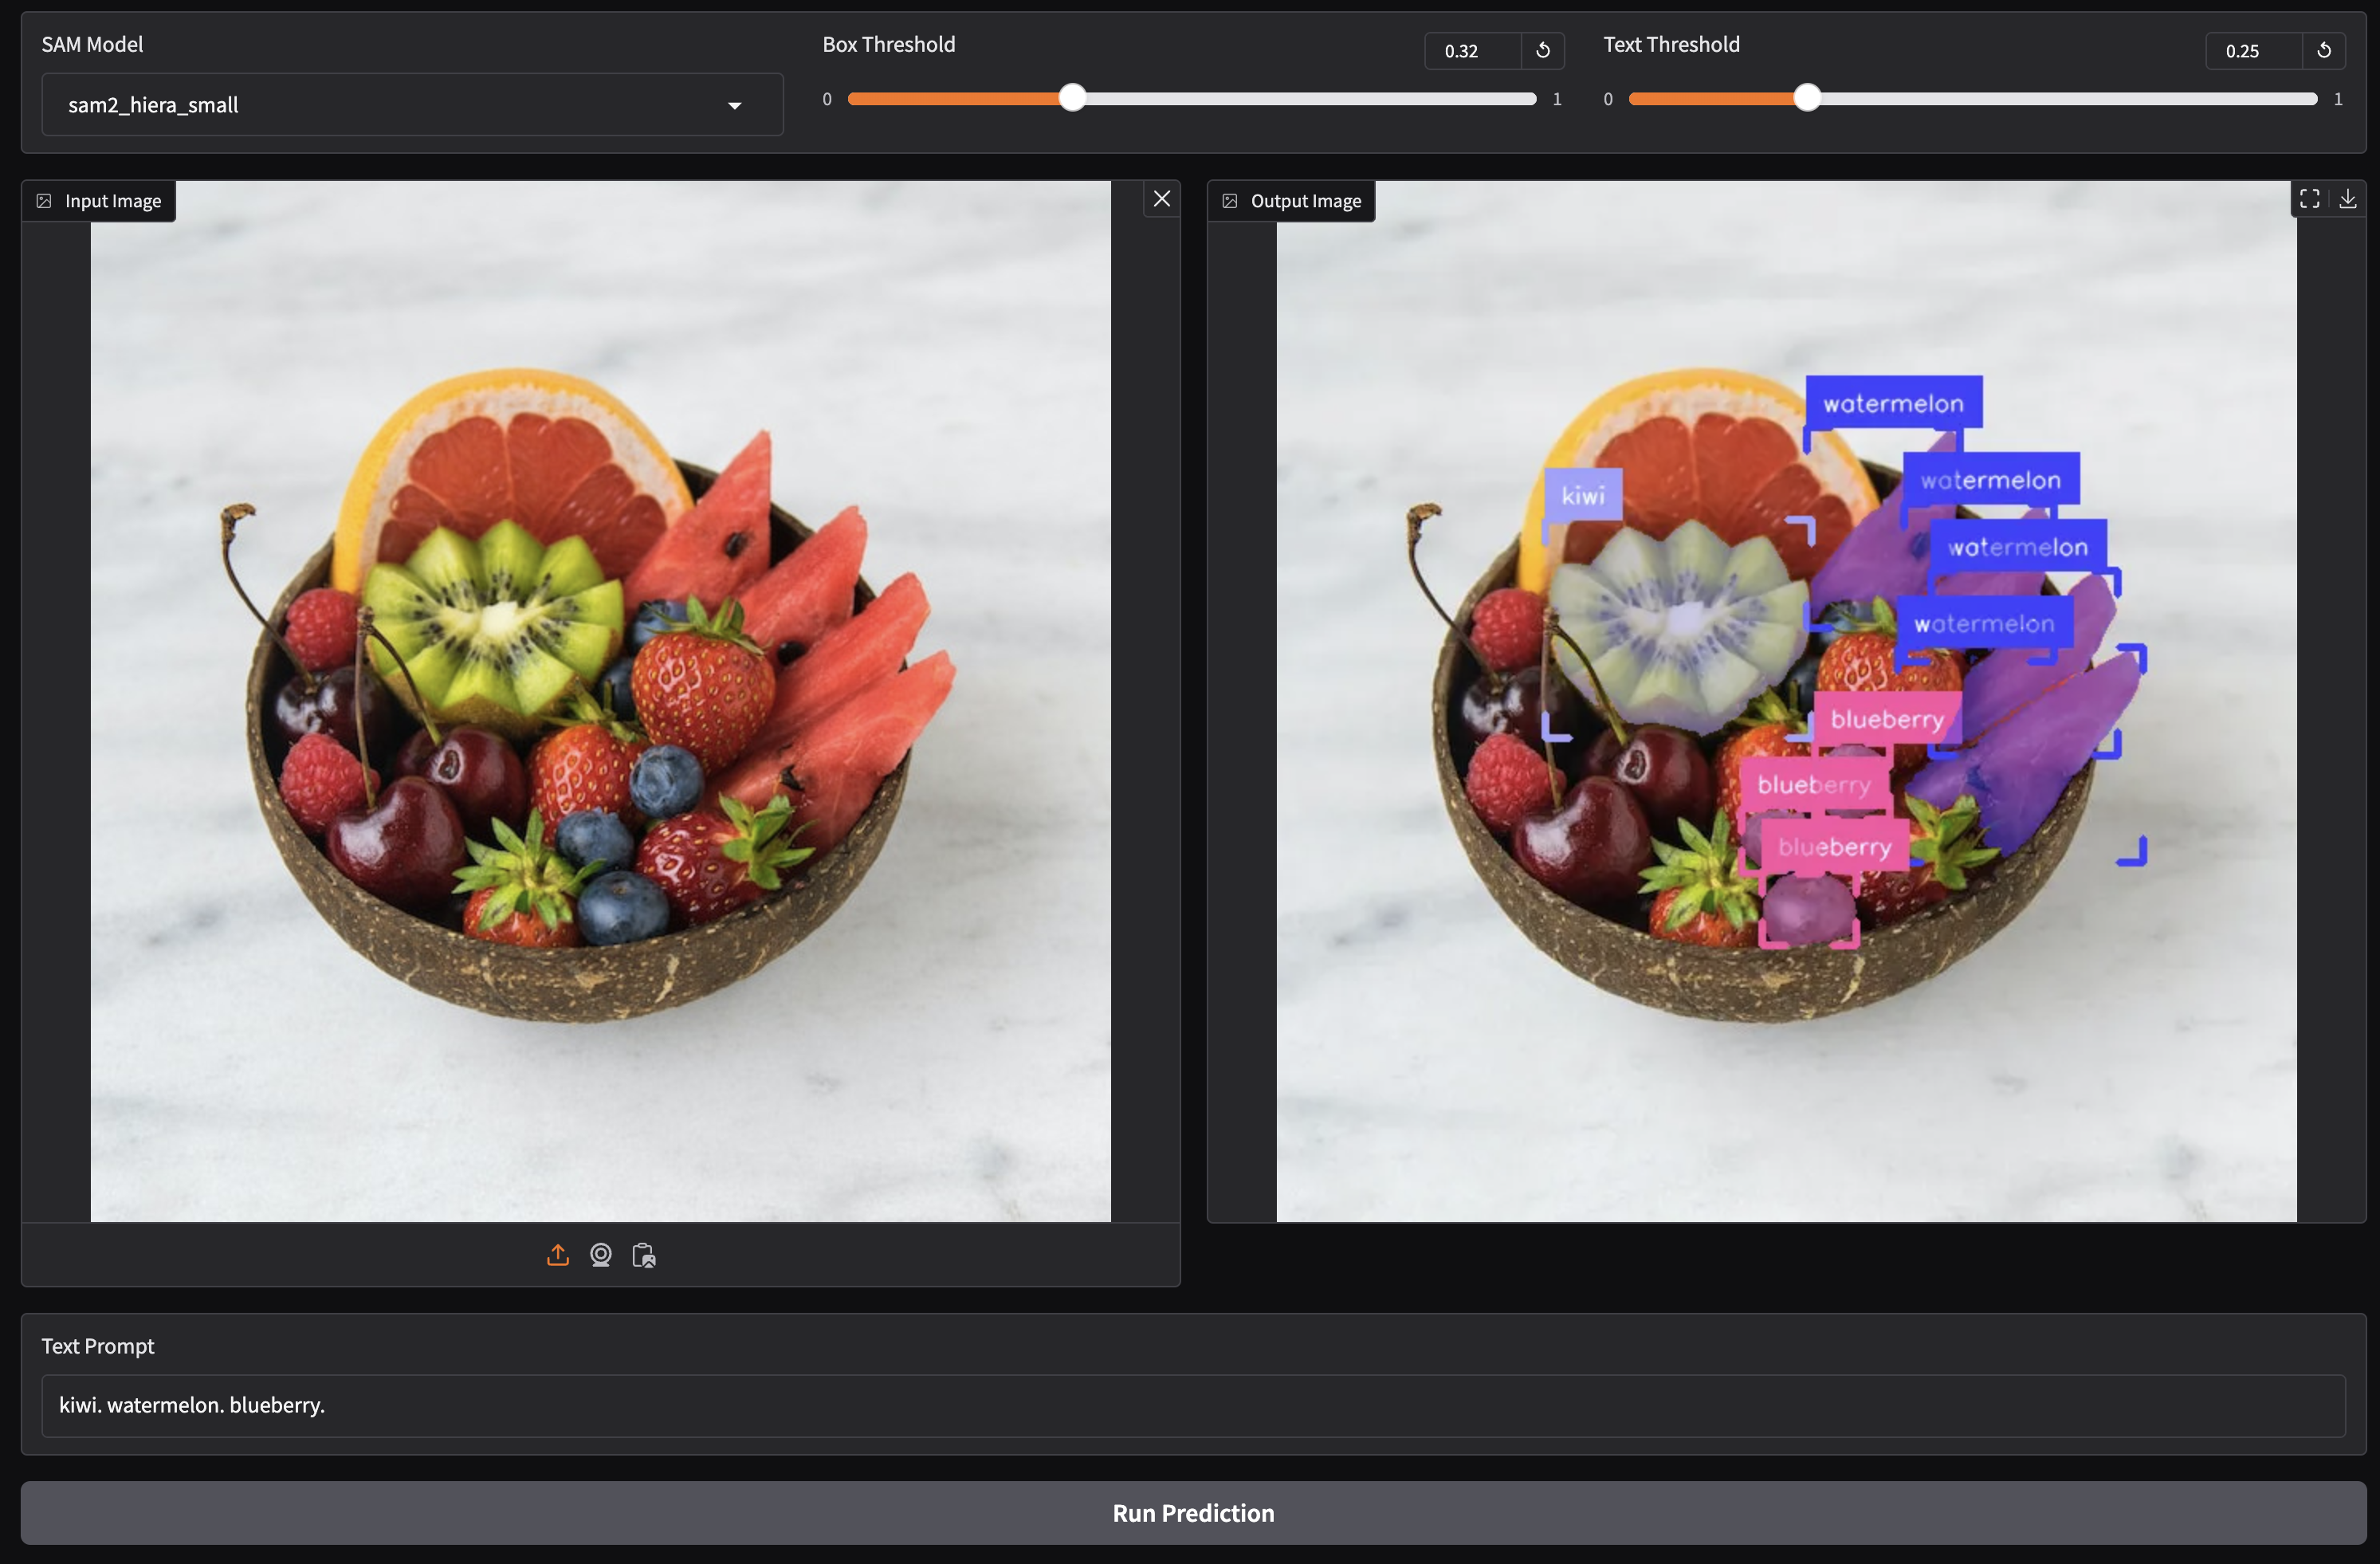View output image in fullscreen

(2310, 199)
